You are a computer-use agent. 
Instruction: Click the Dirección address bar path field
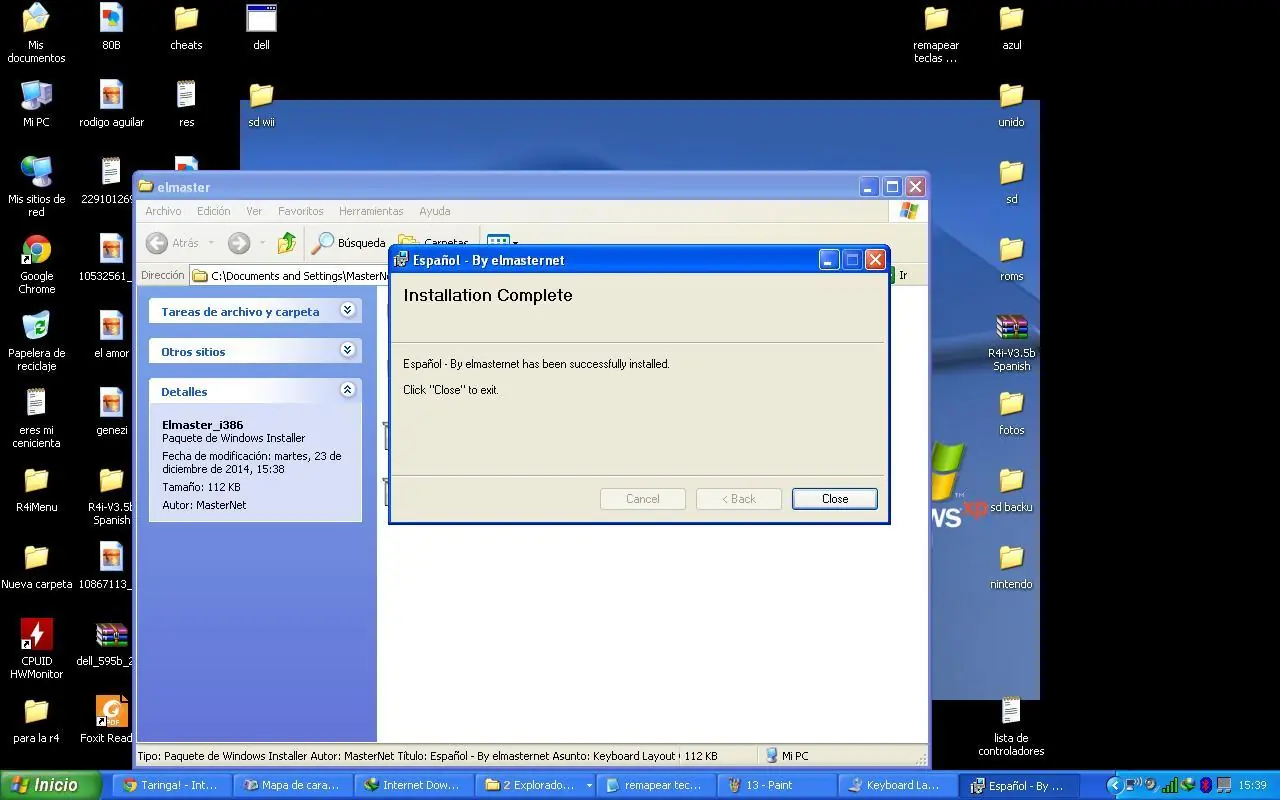pyautogui.click(x=290, y=275)
